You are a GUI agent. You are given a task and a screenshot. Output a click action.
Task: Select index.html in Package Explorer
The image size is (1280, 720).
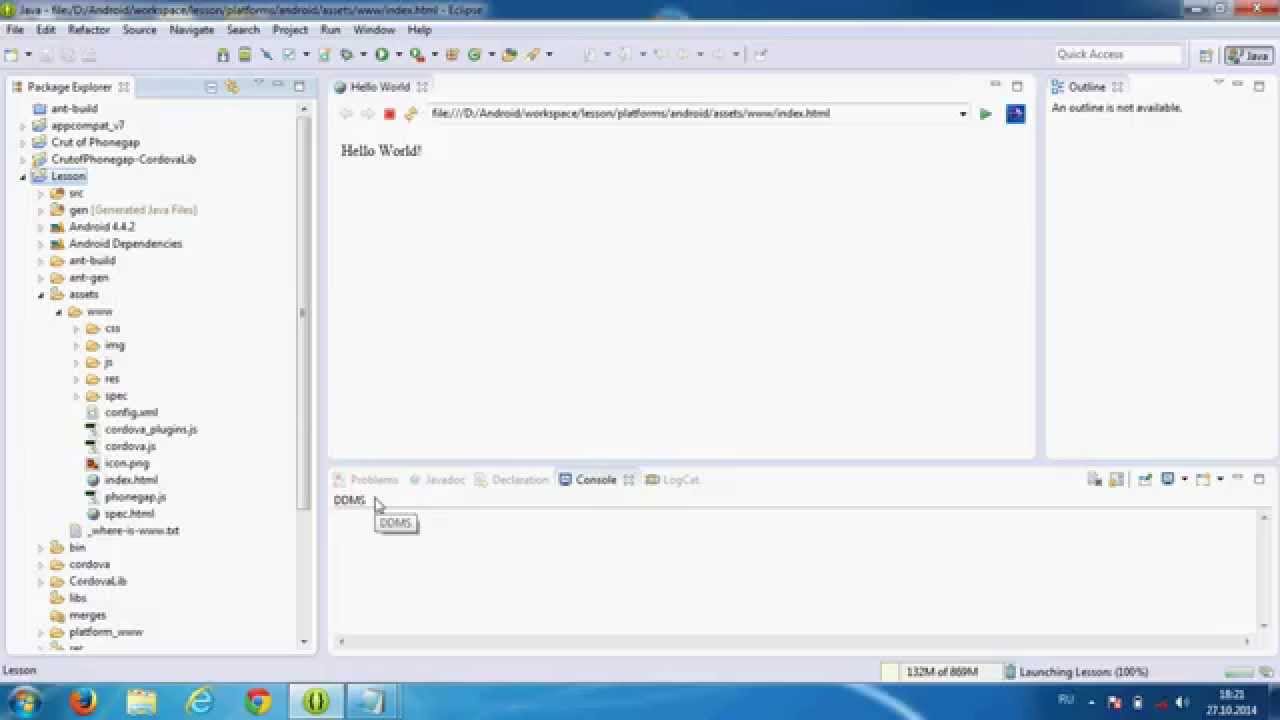point(131,480)
